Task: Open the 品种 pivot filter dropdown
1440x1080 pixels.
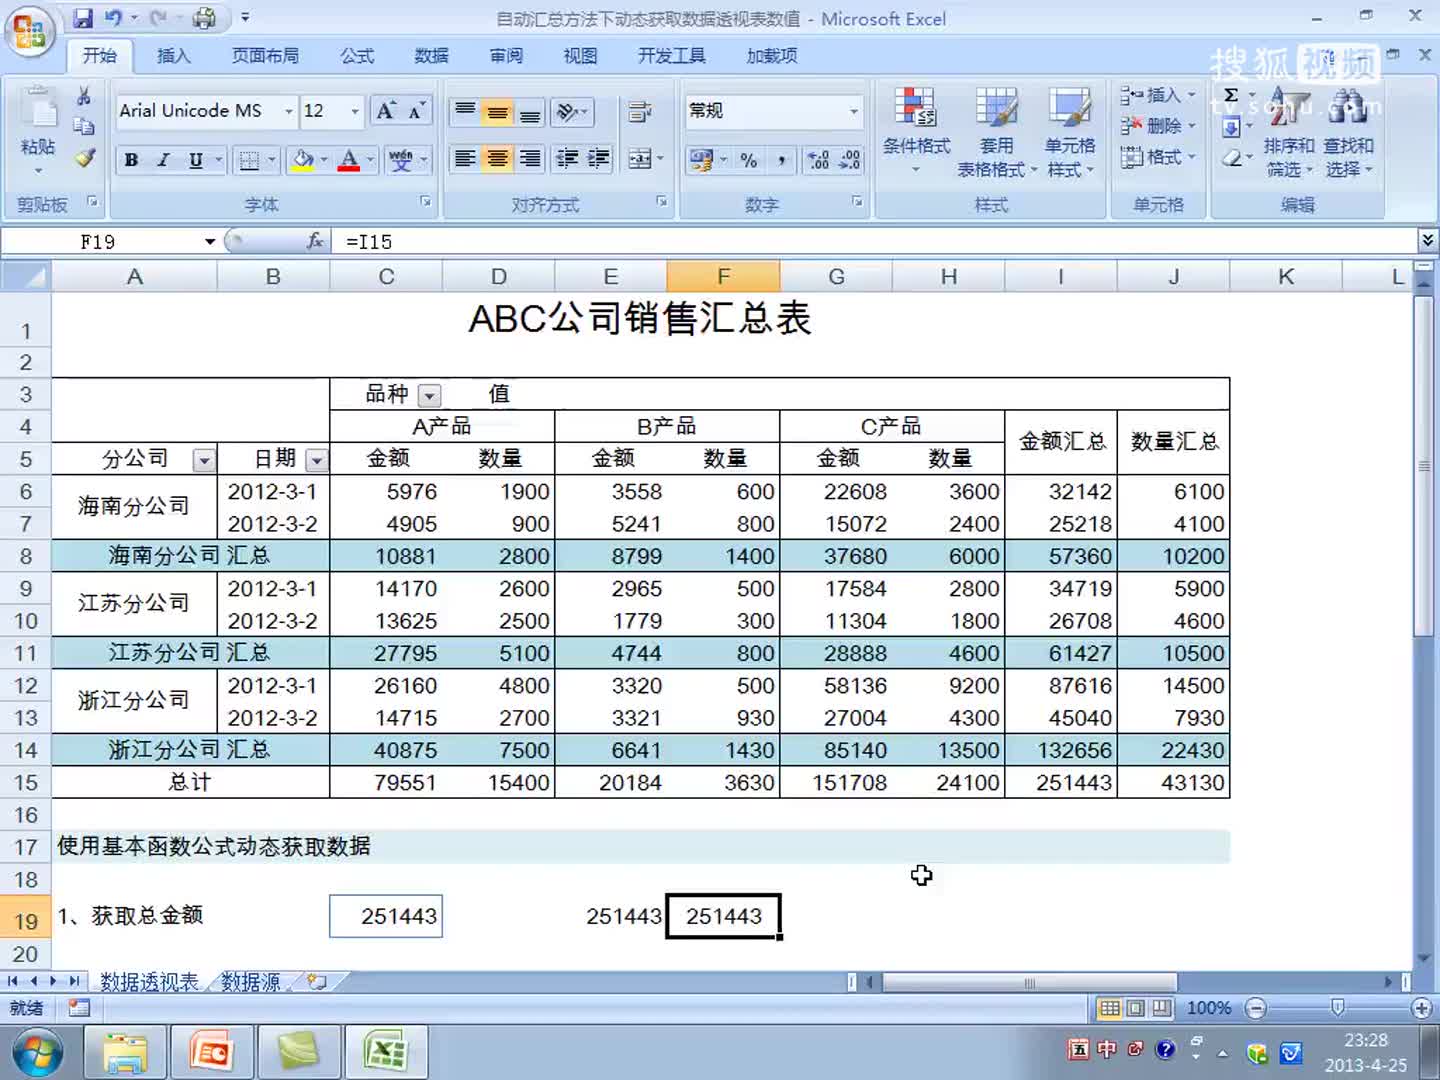Action: pyautogui.click(x=429, y=395)
